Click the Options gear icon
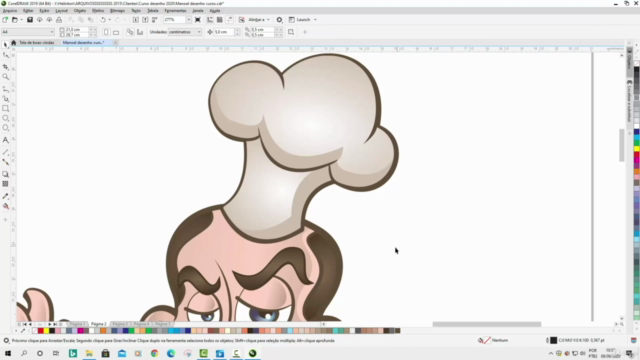 (279, 20)
